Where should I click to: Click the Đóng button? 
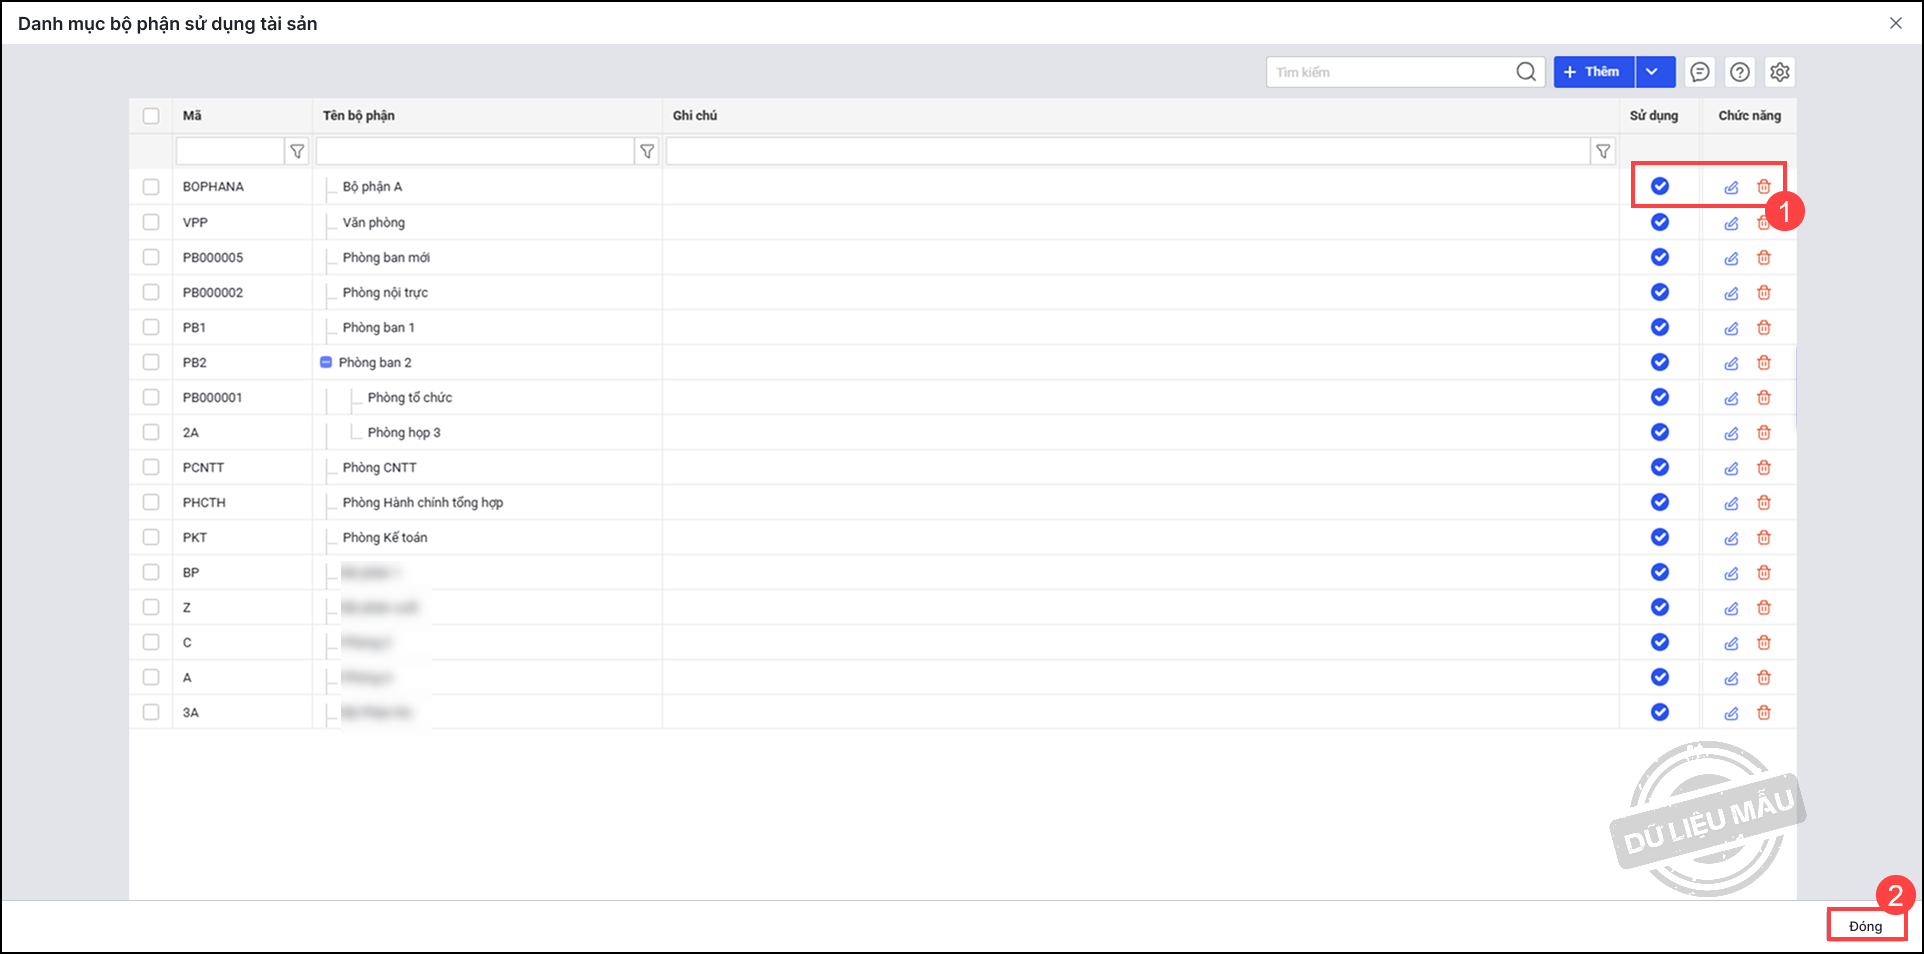[1866, 926]
